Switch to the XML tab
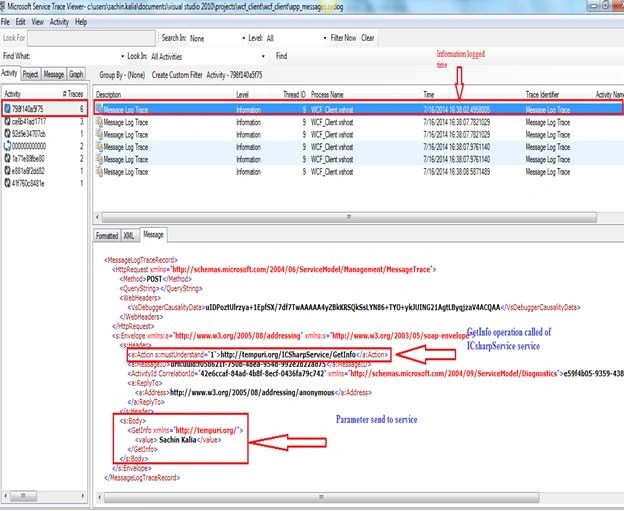The image size is (624, 511). [x=129, y=236]
